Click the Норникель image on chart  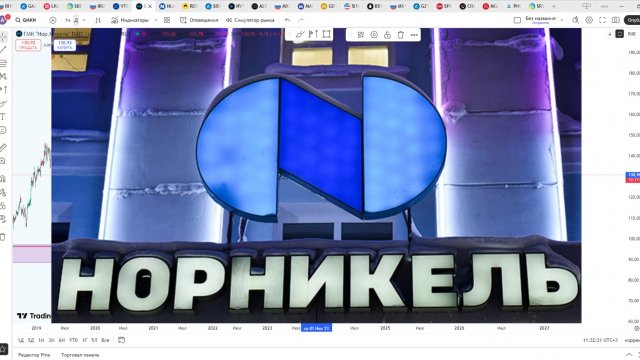(x=316, y=176)
